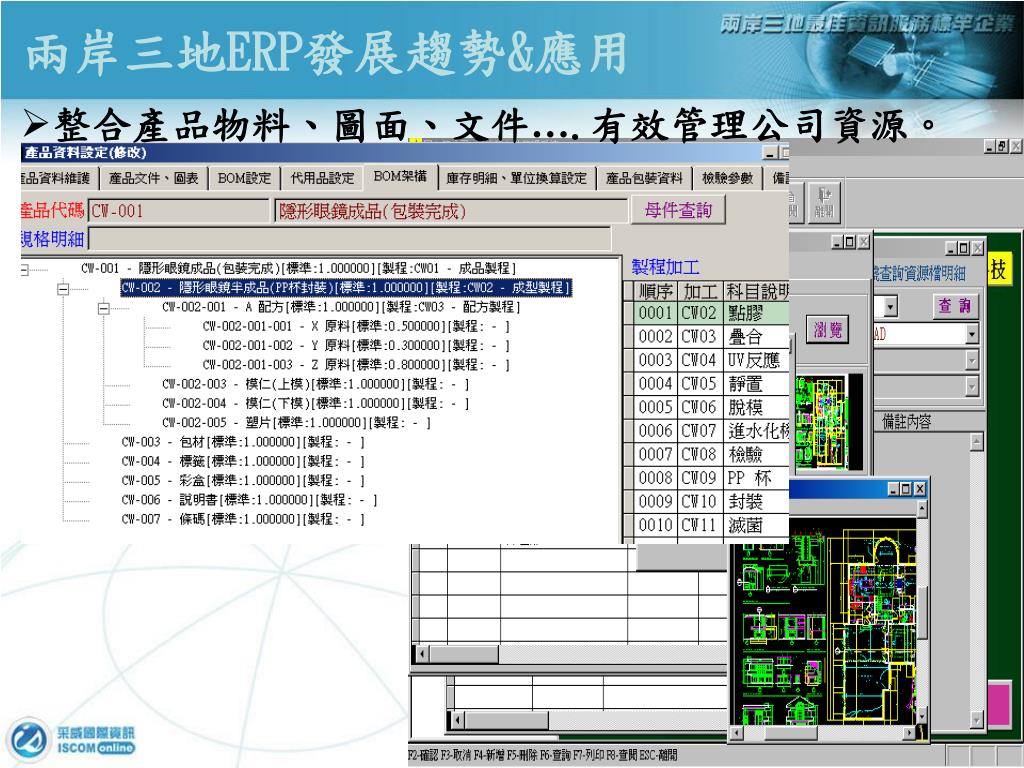Collapse the CW-002 隱形眼鏡半成品 tree node

click(x=63, y=288)
